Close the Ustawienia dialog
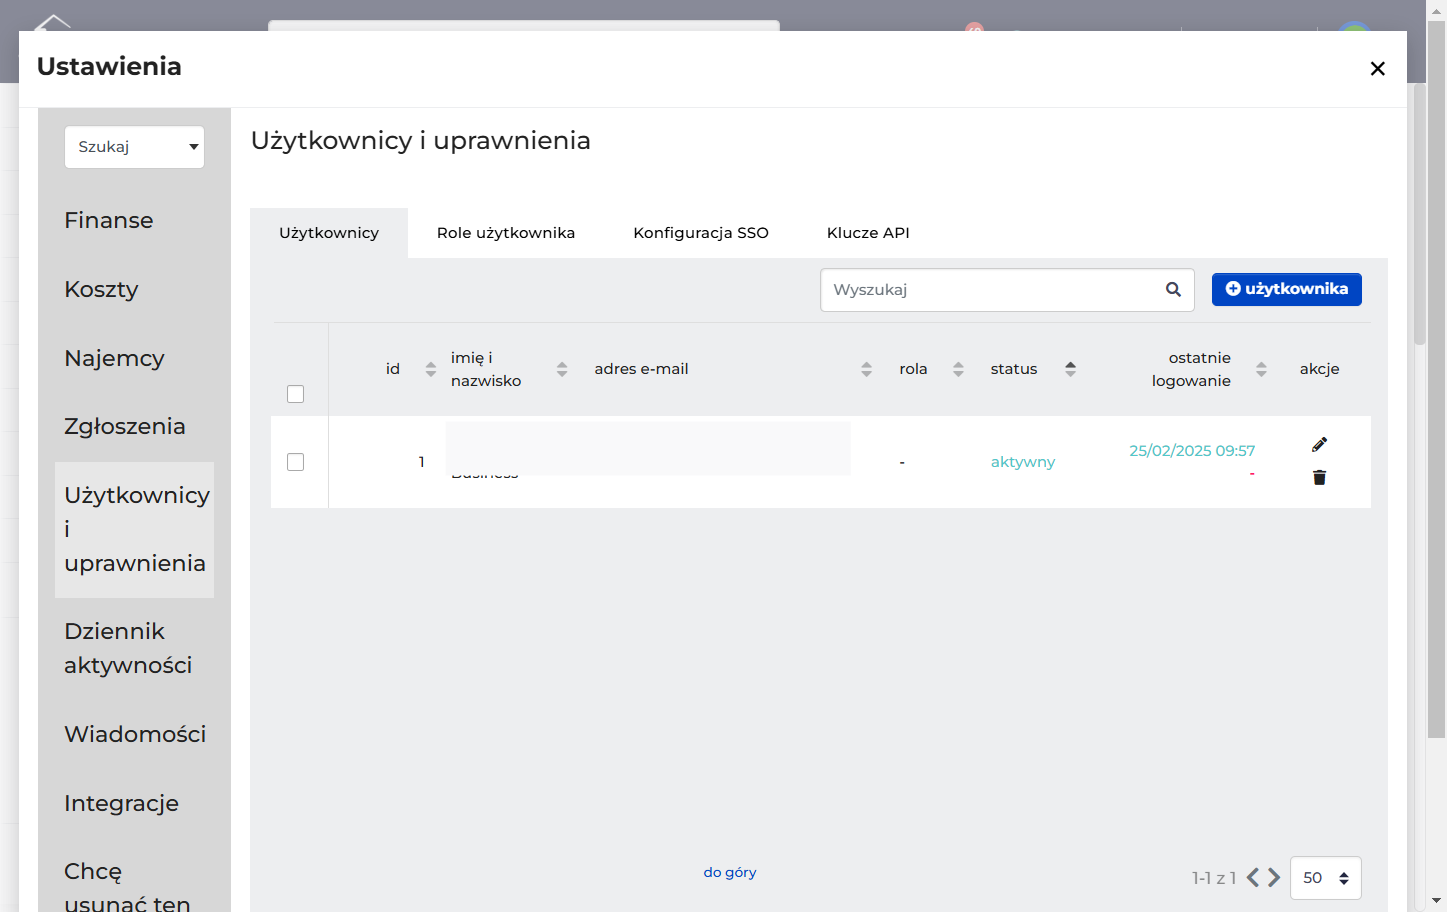Screen dimensions: 1447x912 [1377, 68]
